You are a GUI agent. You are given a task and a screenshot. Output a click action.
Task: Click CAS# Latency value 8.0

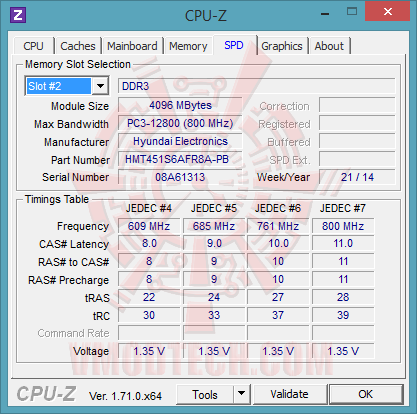click(x=149, y=244)
